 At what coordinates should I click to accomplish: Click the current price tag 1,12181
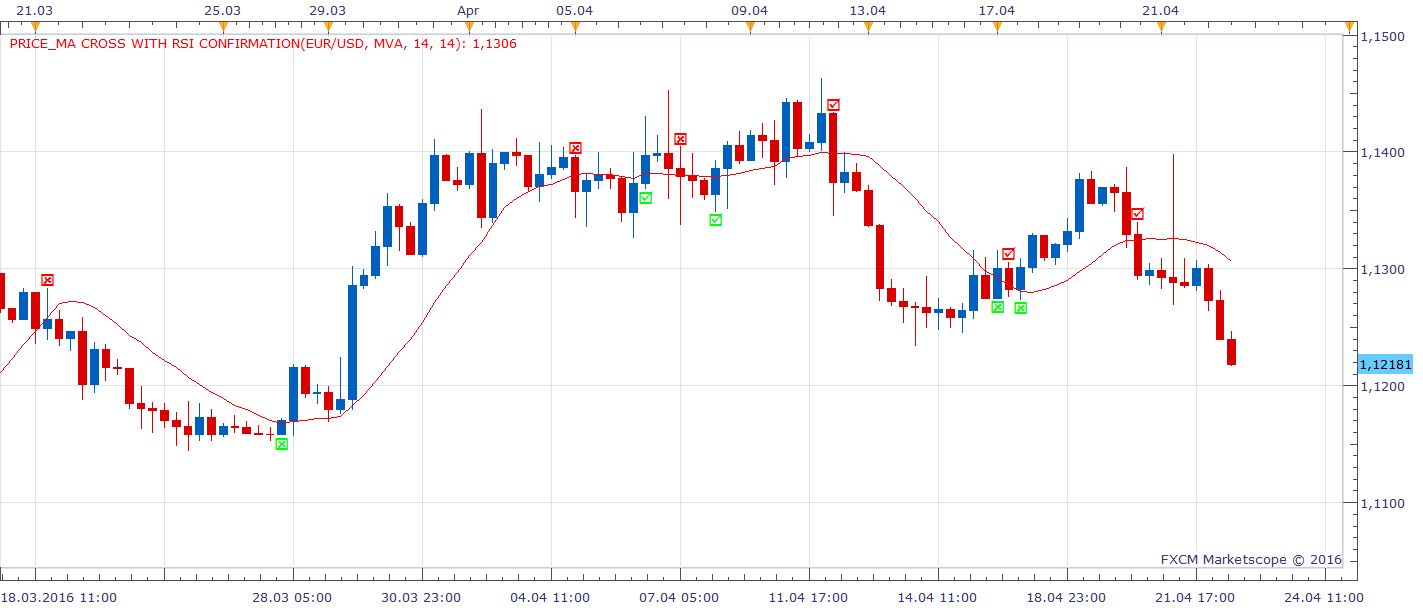point(1385,365)
